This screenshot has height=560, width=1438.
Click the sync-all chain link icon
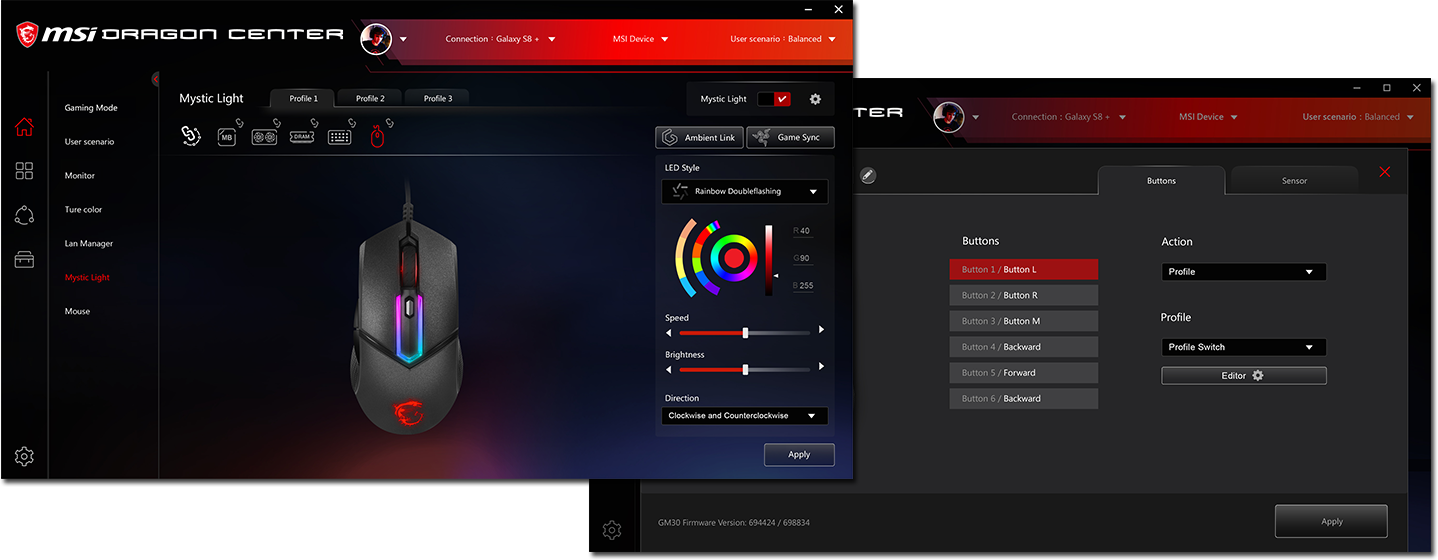(x=190, y=136)
